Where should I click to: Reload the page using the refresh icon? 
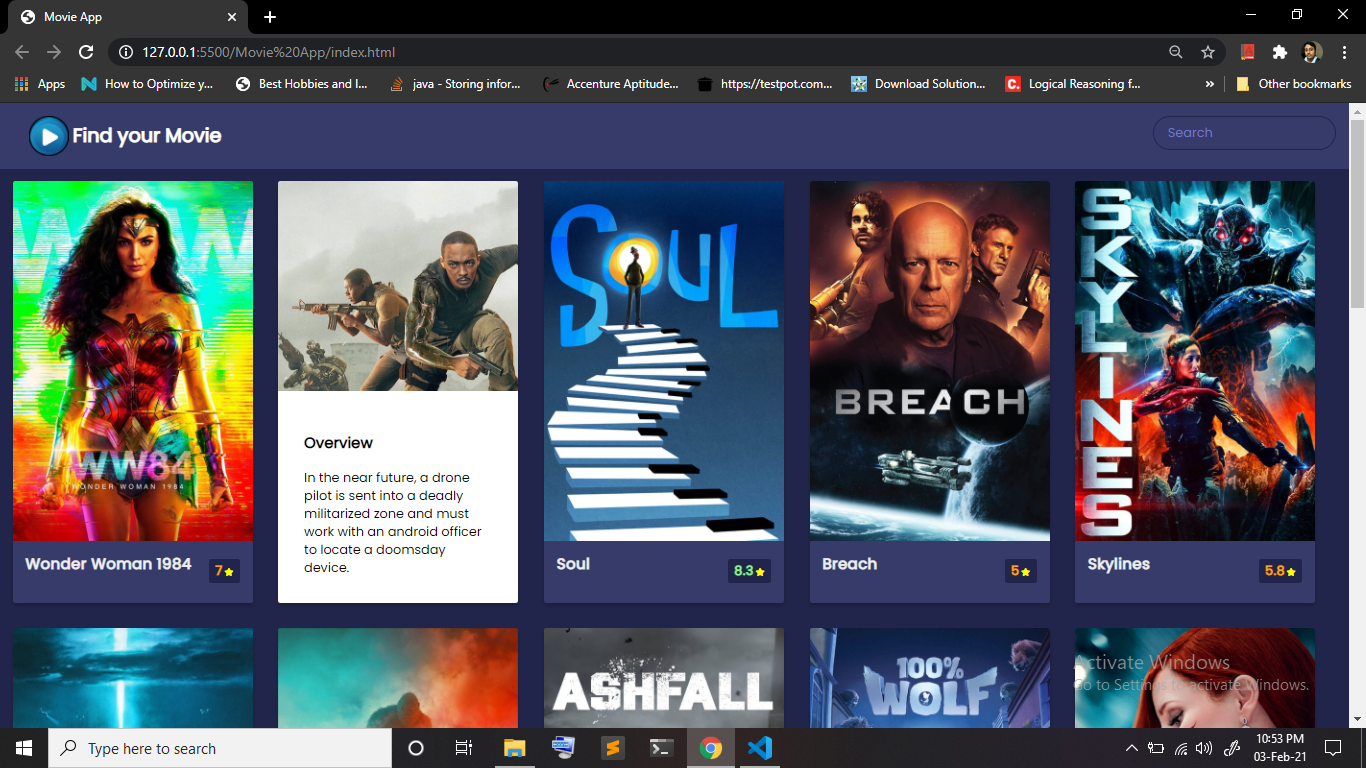(x=86, y=52)
